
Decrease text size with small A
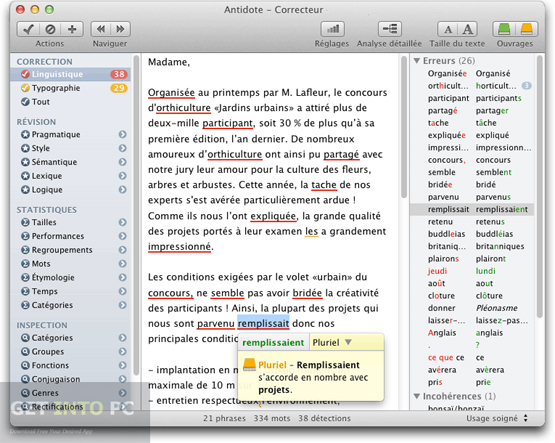448,29
